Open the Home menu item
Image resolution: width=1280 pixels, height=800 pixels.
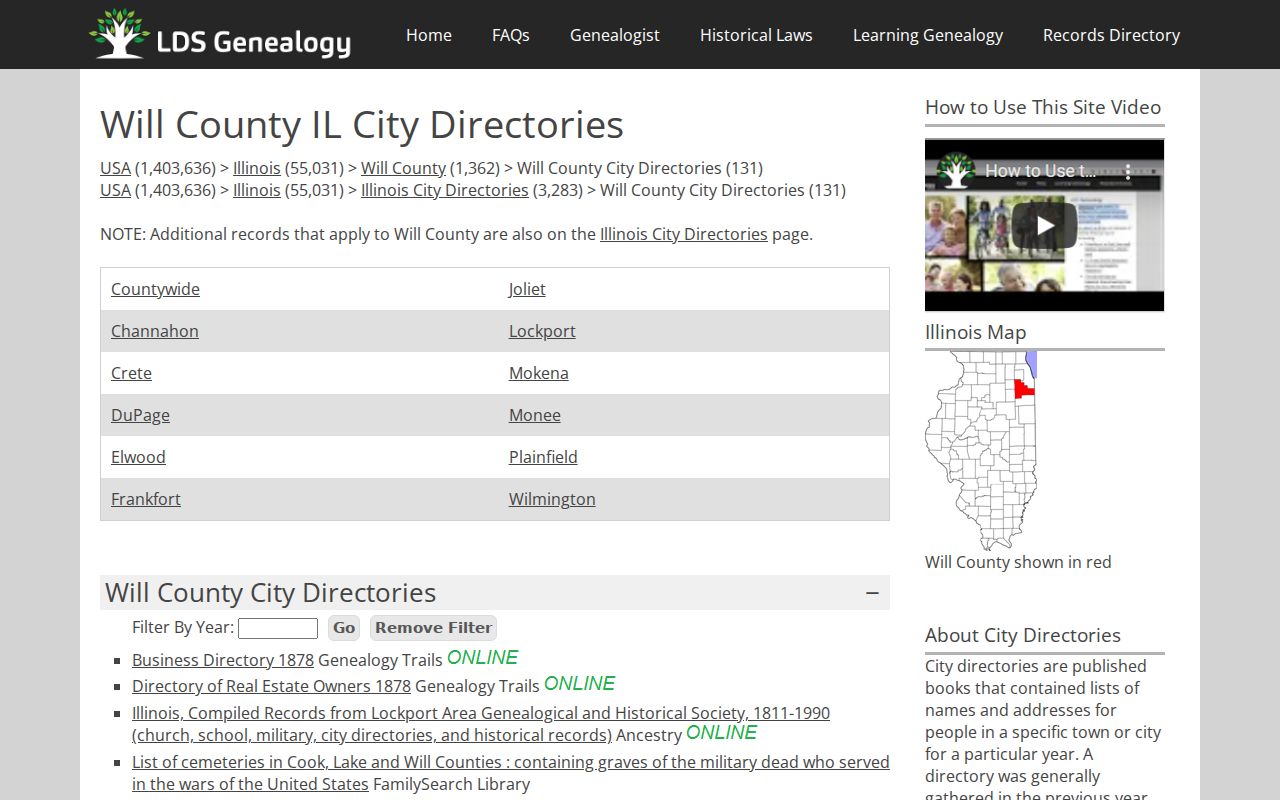click(429, 35)
